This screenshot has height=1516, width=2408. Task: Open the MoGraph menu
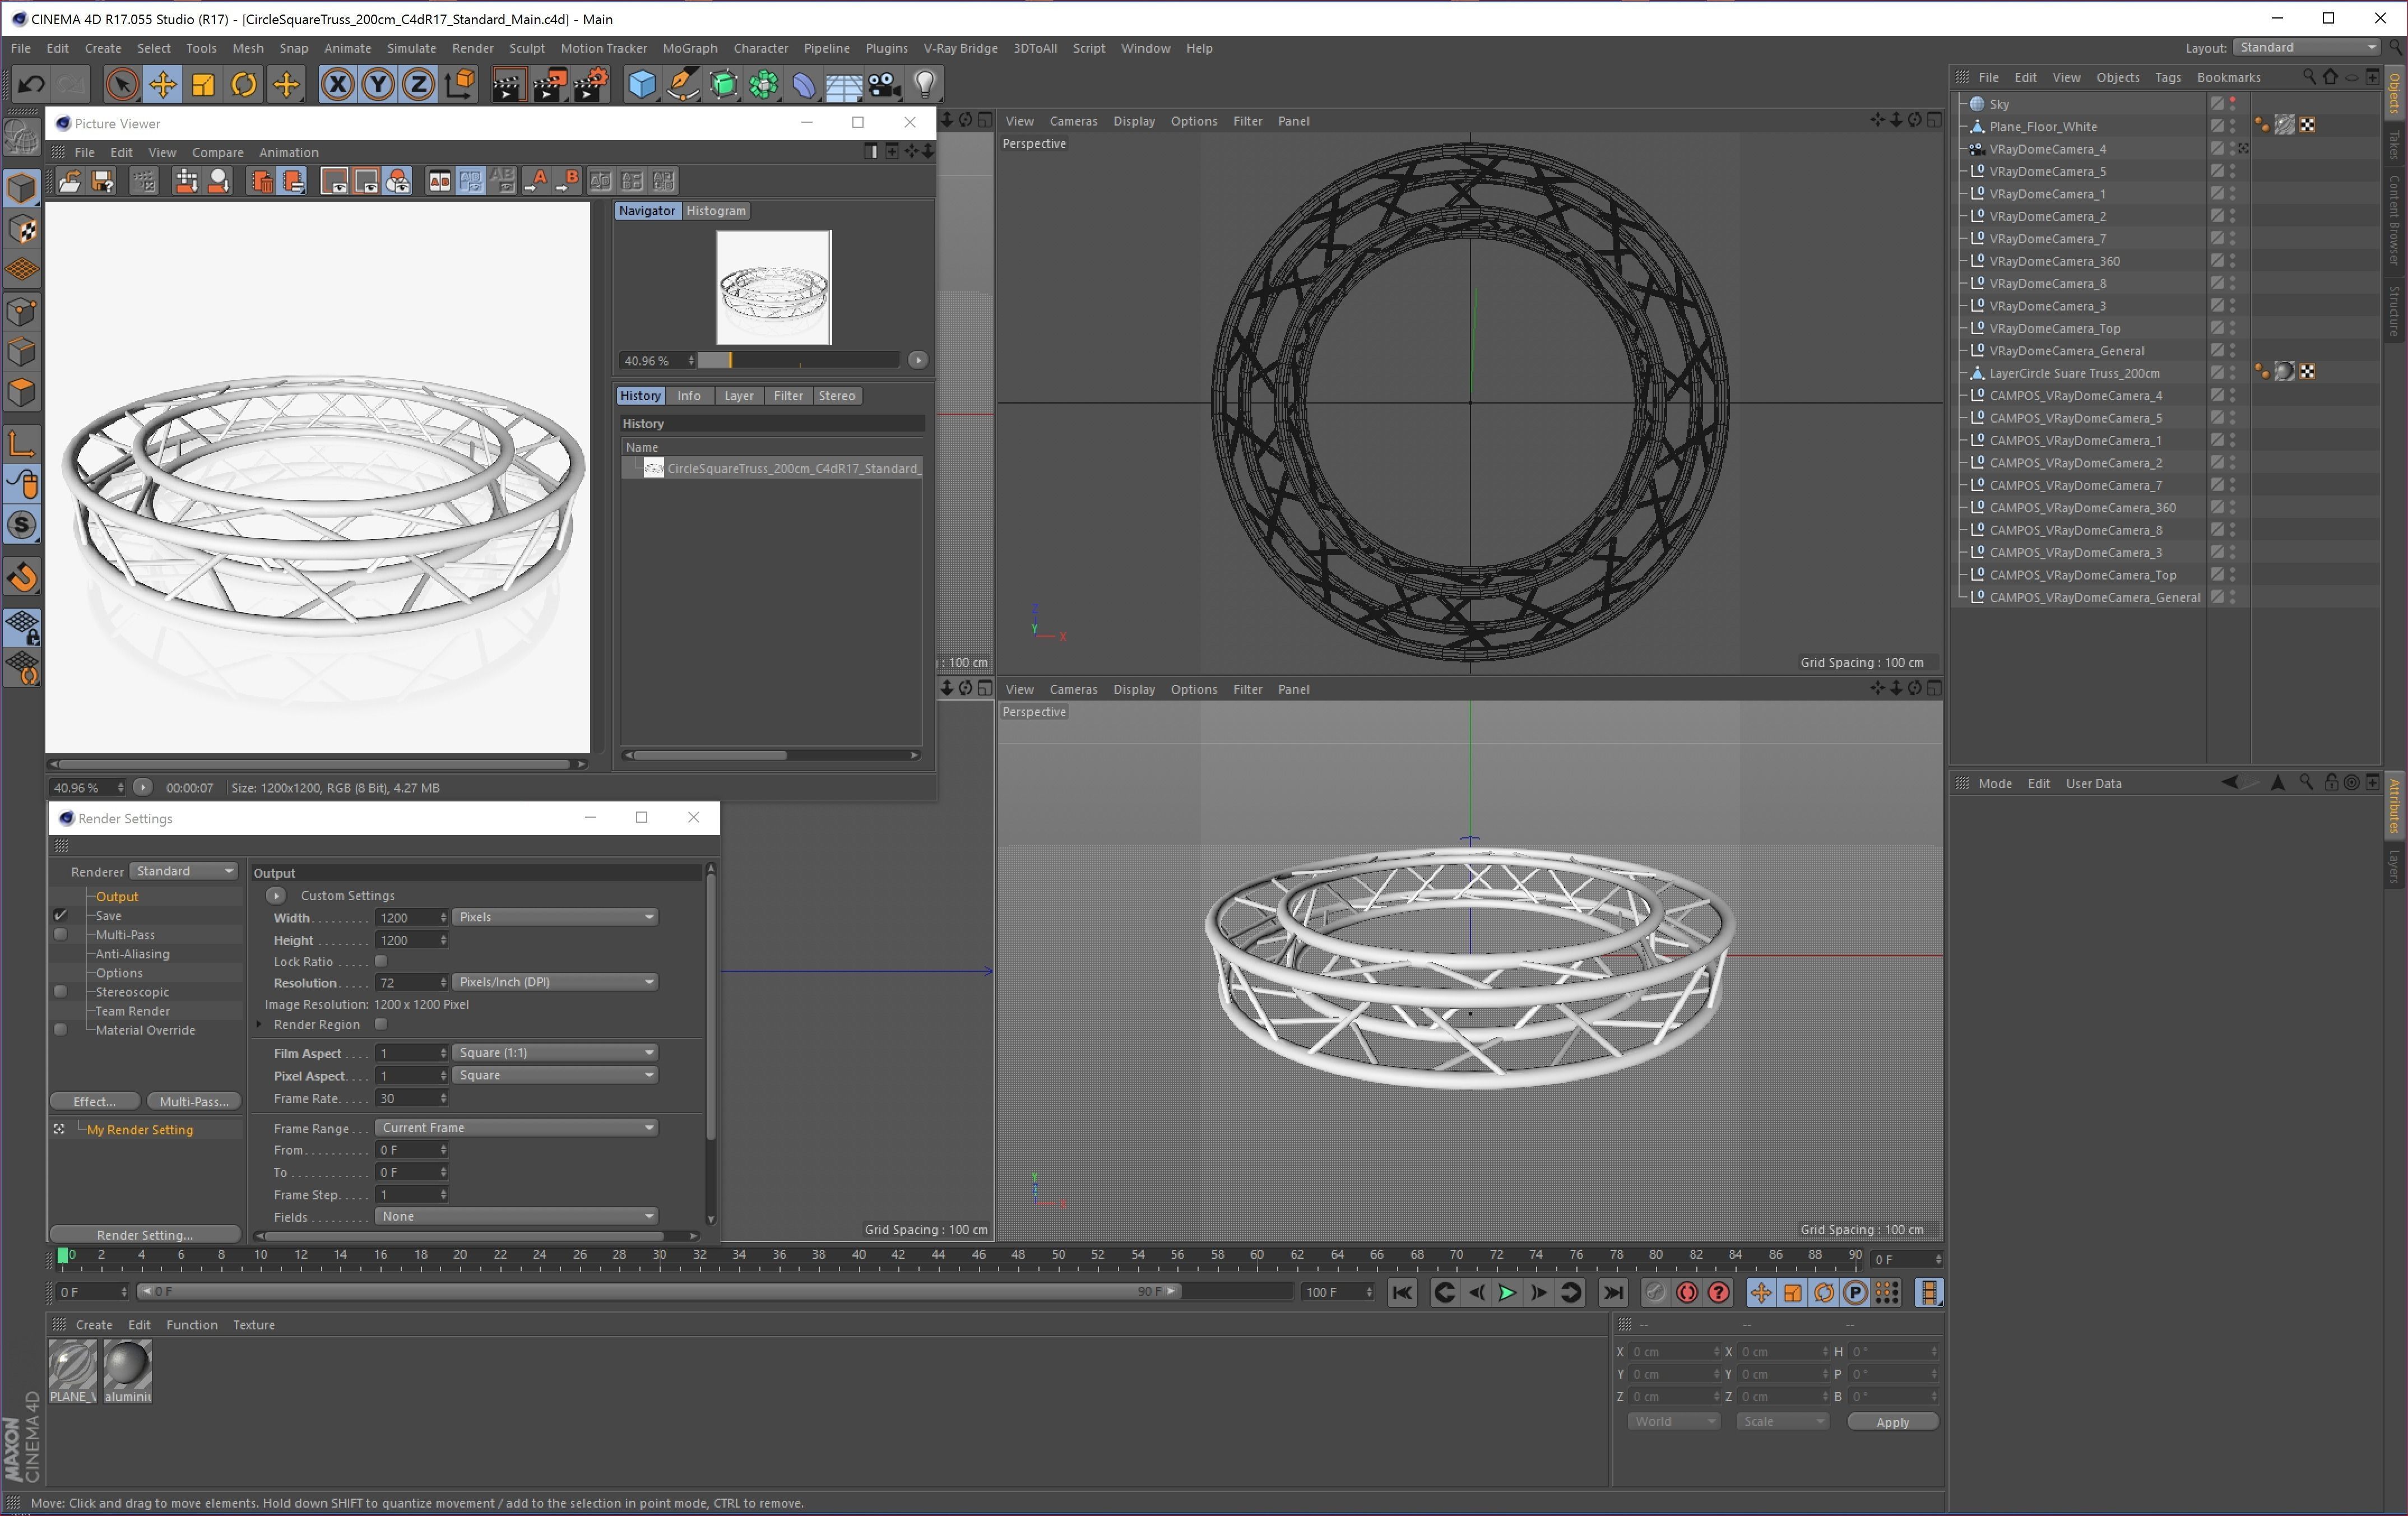tap(690, 48)
